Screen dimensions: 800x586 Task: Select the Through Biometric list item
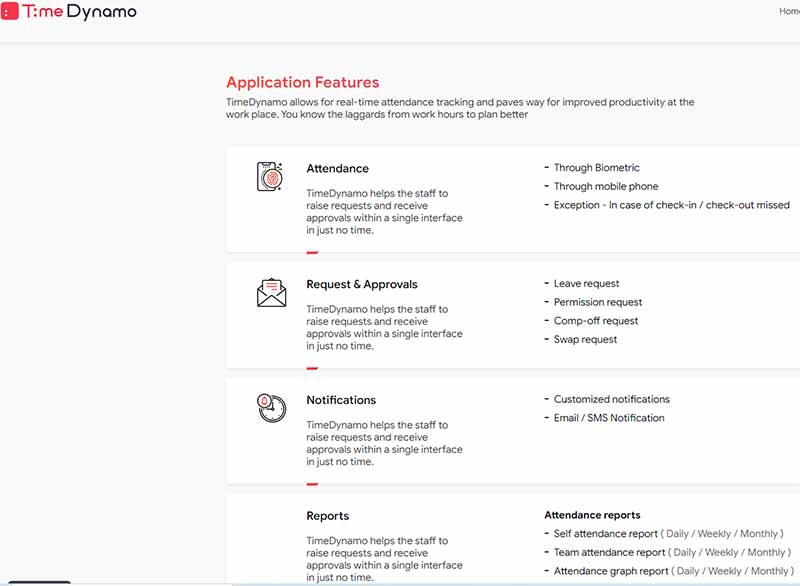point(596,168)
